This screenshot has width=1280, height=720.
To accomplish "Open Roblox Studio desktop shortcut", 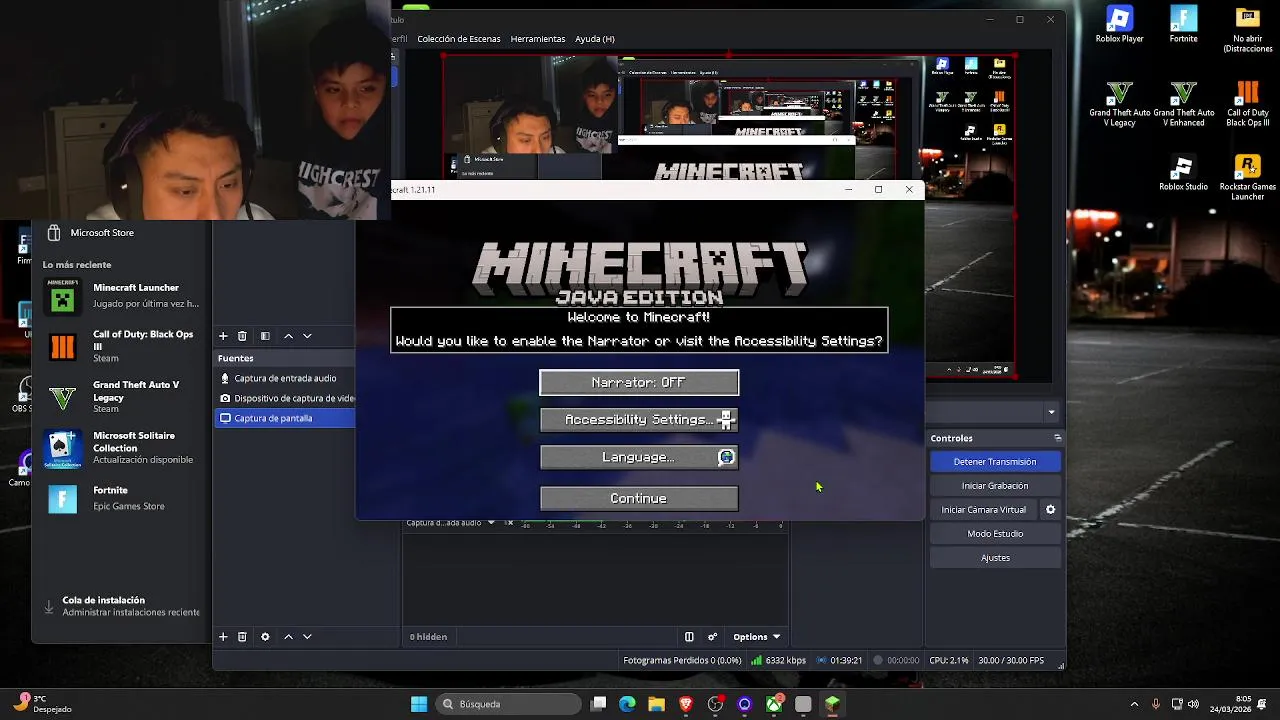I will pyautogui.click(x=1183, y=173).
